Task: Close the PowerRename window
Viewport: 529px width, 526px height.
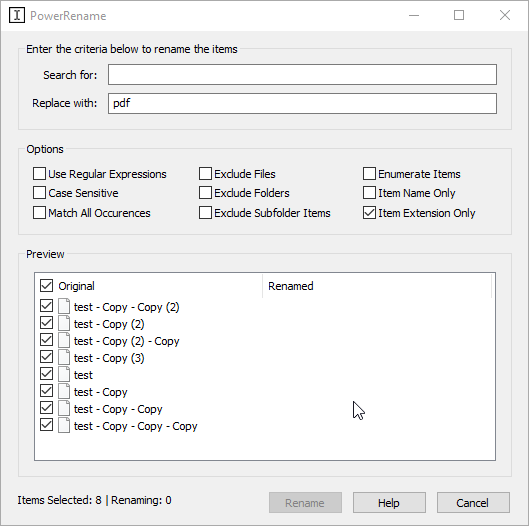Action: pos(505,15)
